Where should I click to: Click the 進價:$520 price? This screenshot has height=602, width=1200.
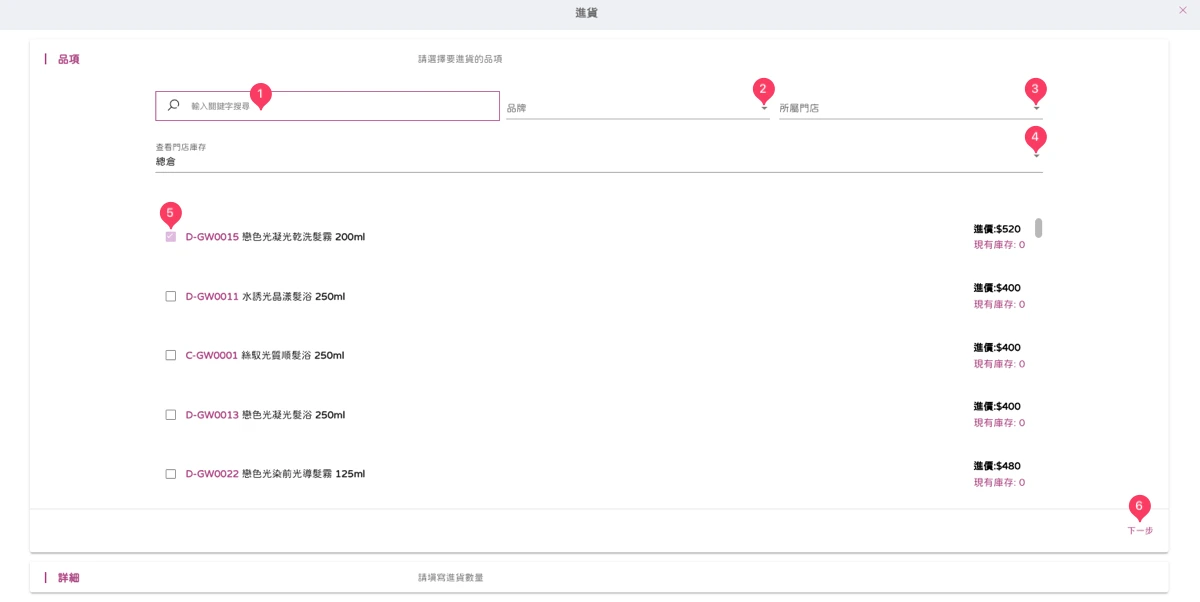click(x=997, y=229)
